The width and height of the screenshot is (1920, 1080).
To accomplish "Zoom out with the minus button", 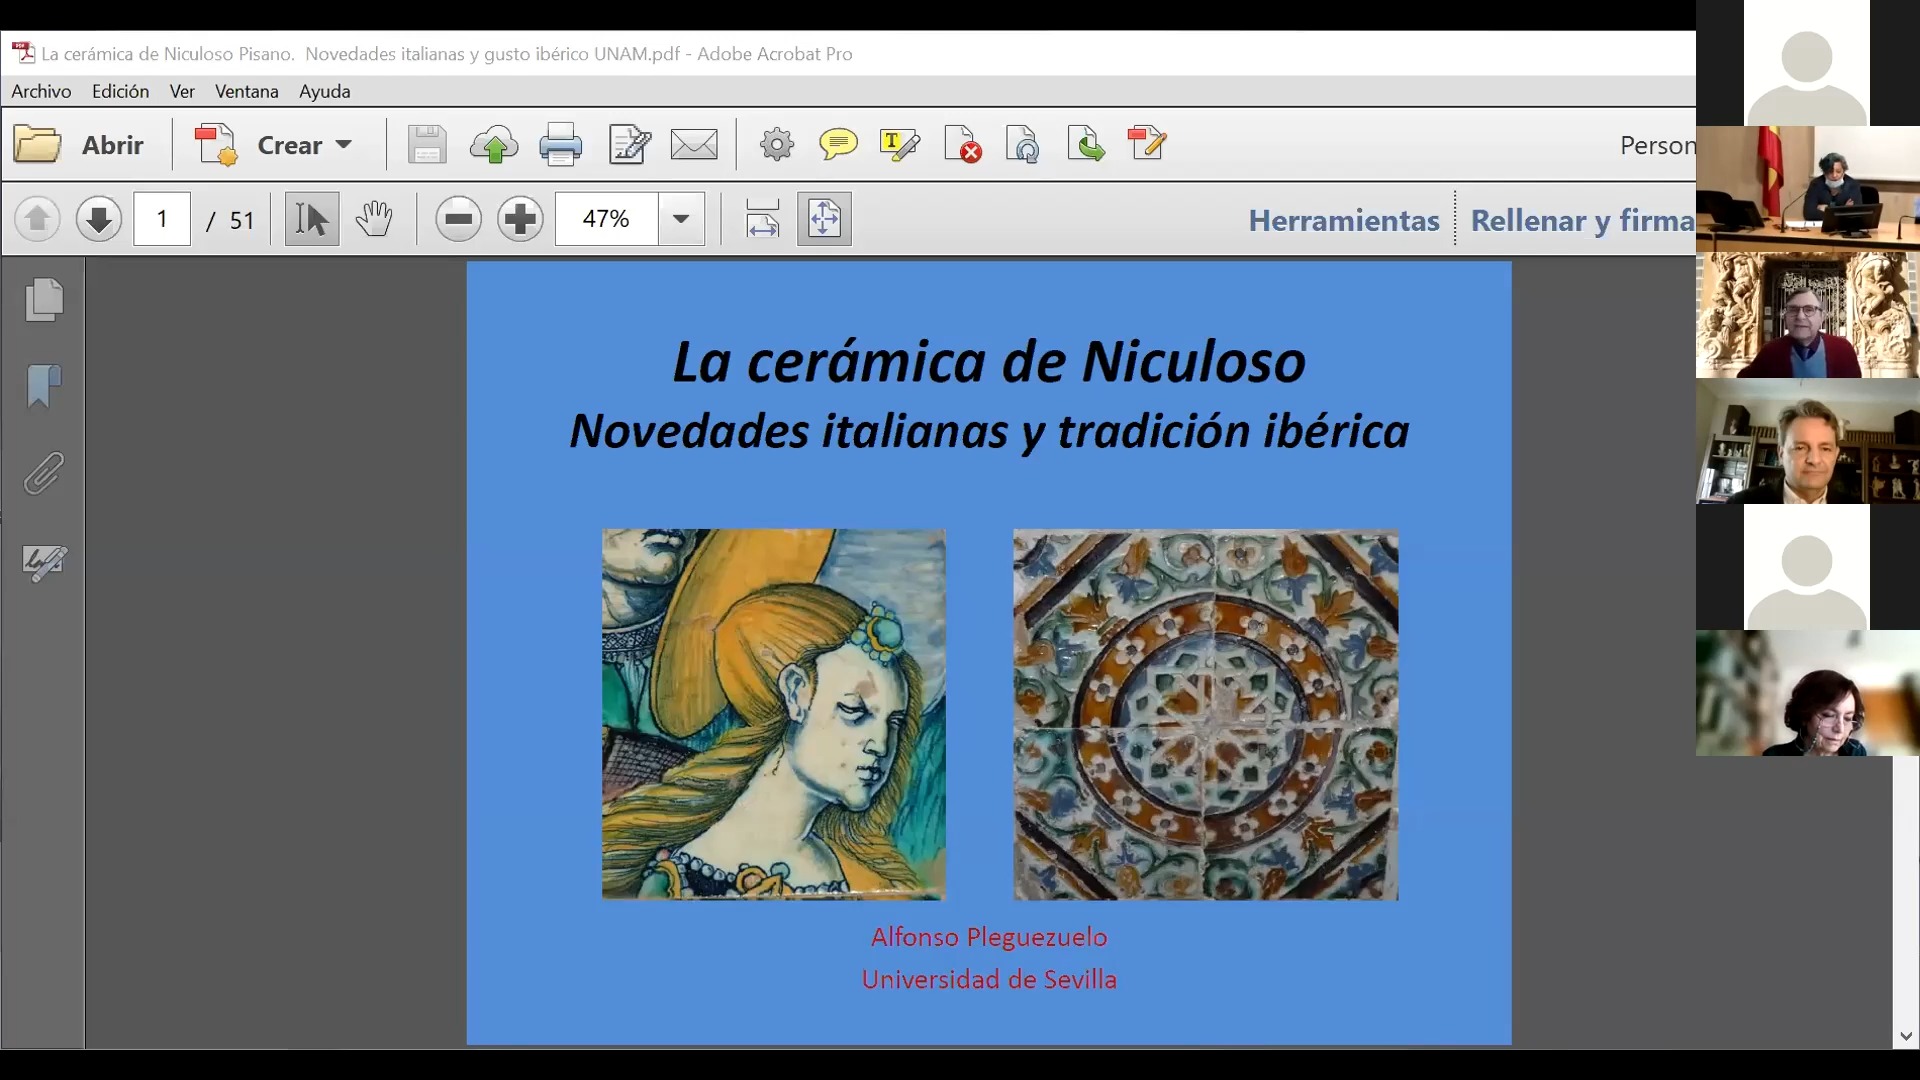I will coord(459,219).
